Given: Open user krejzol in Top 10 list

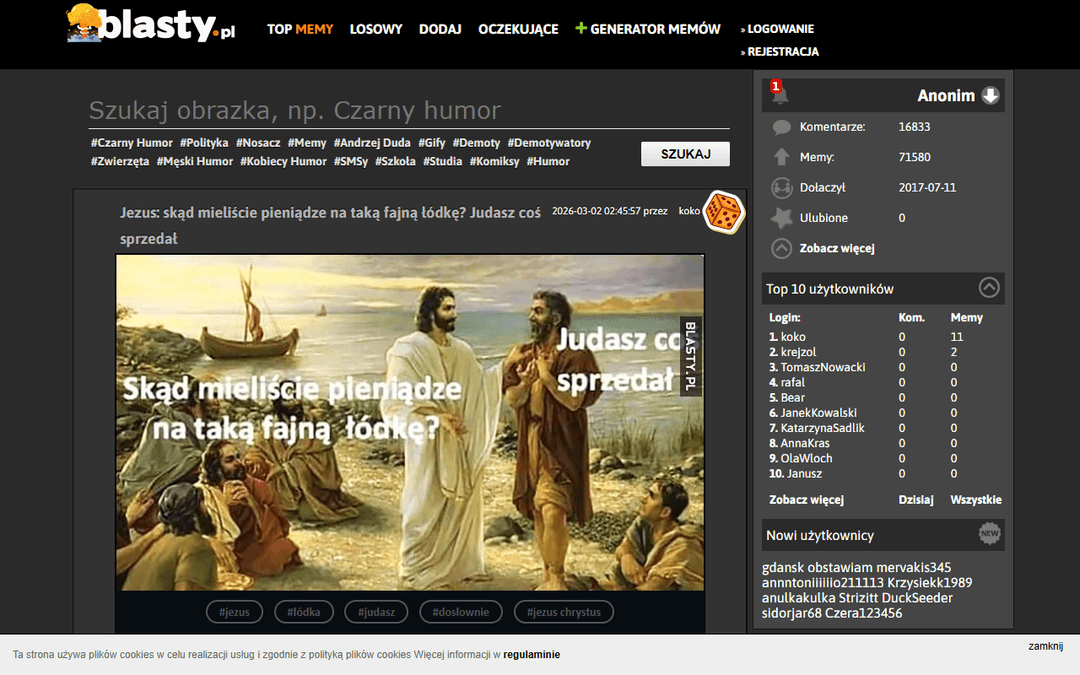Looking at the screenshot, I should (798, 352).
